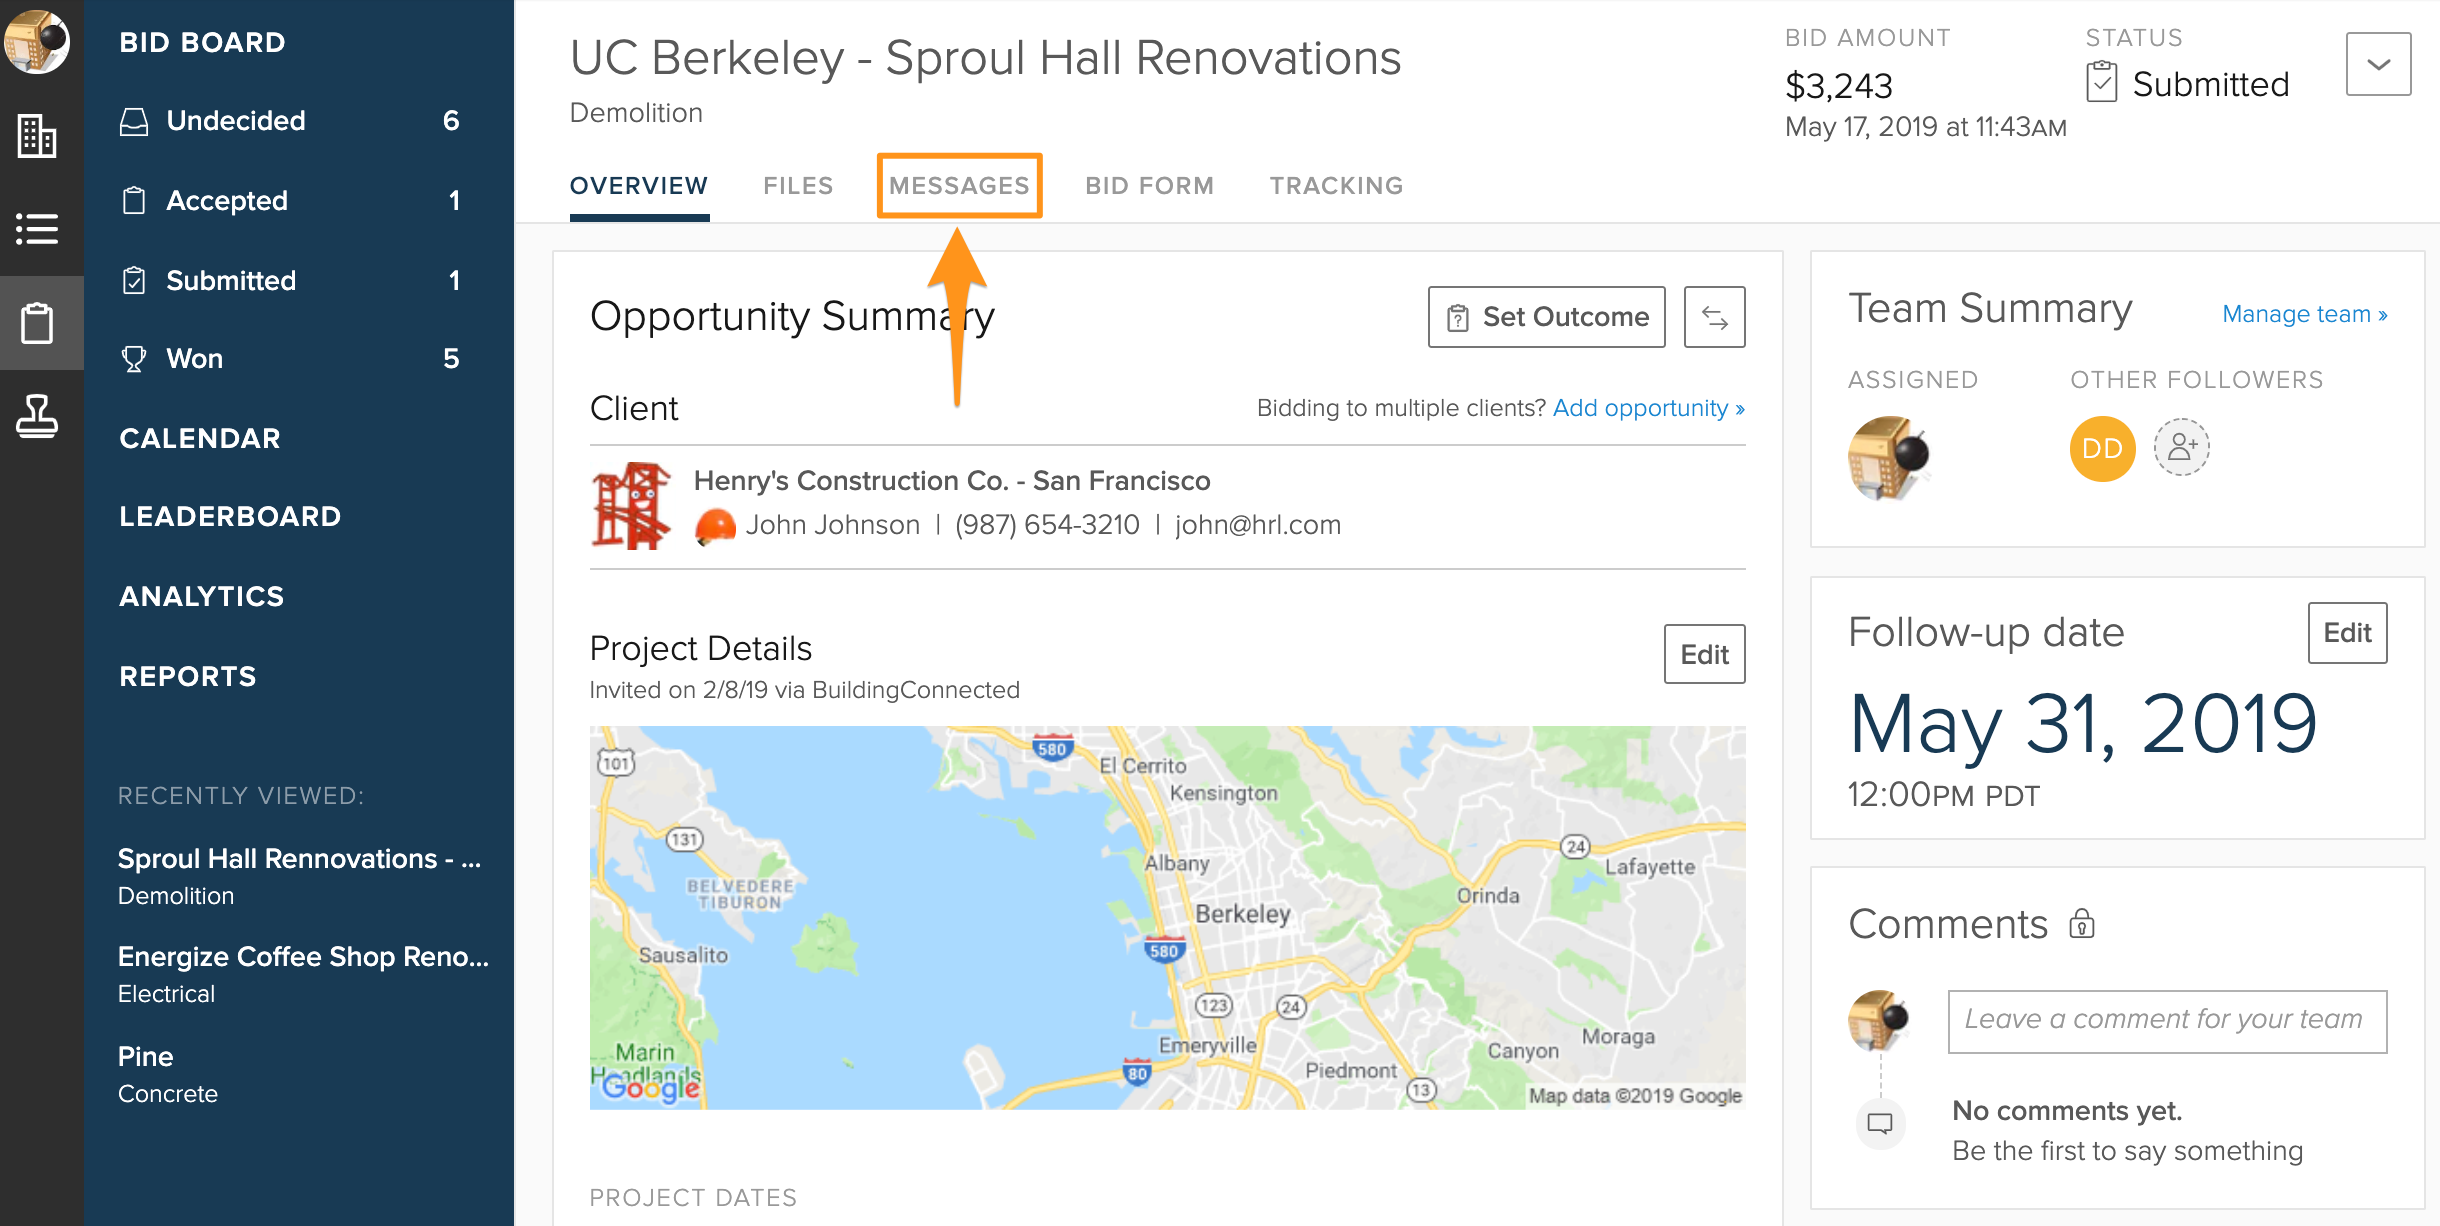Click the swap arrows icon beside Set Outcome

pos(1714,317)
